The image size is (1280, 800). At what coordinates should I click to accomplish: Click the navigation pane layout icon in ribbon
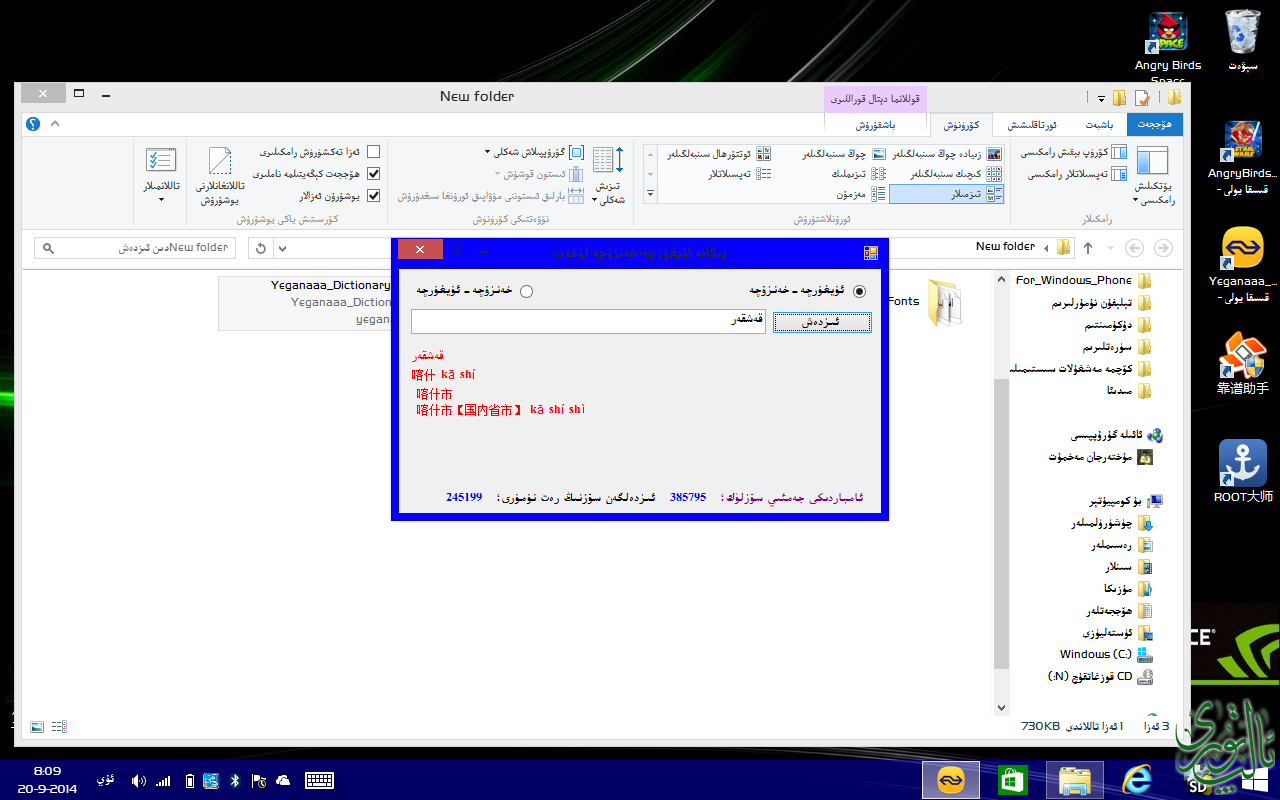point(1152,161)
